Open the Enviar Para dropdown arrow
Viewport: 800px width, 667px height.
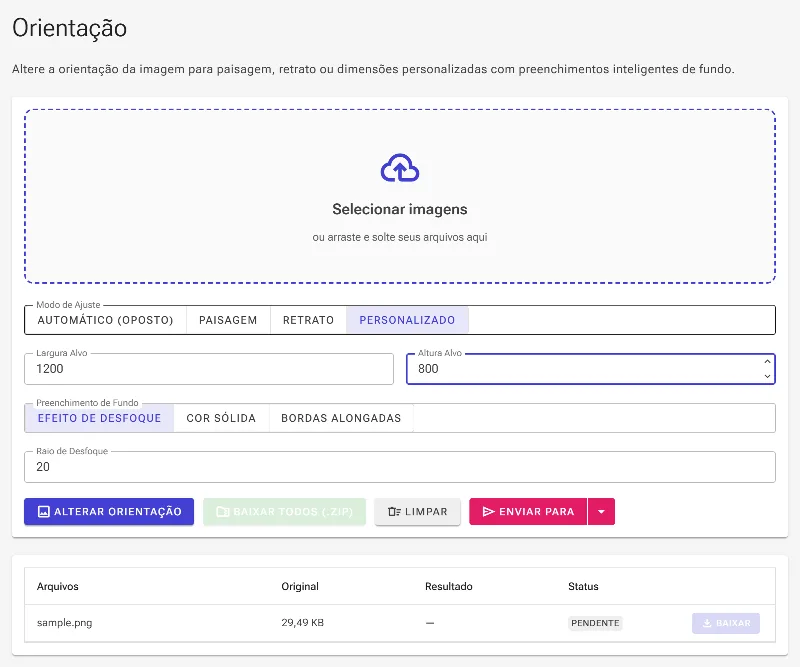pyautogui.click(x=602, y=511)
